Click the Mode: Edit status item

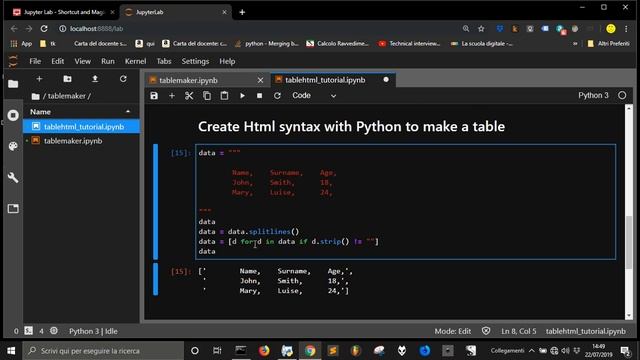[452, 331]
